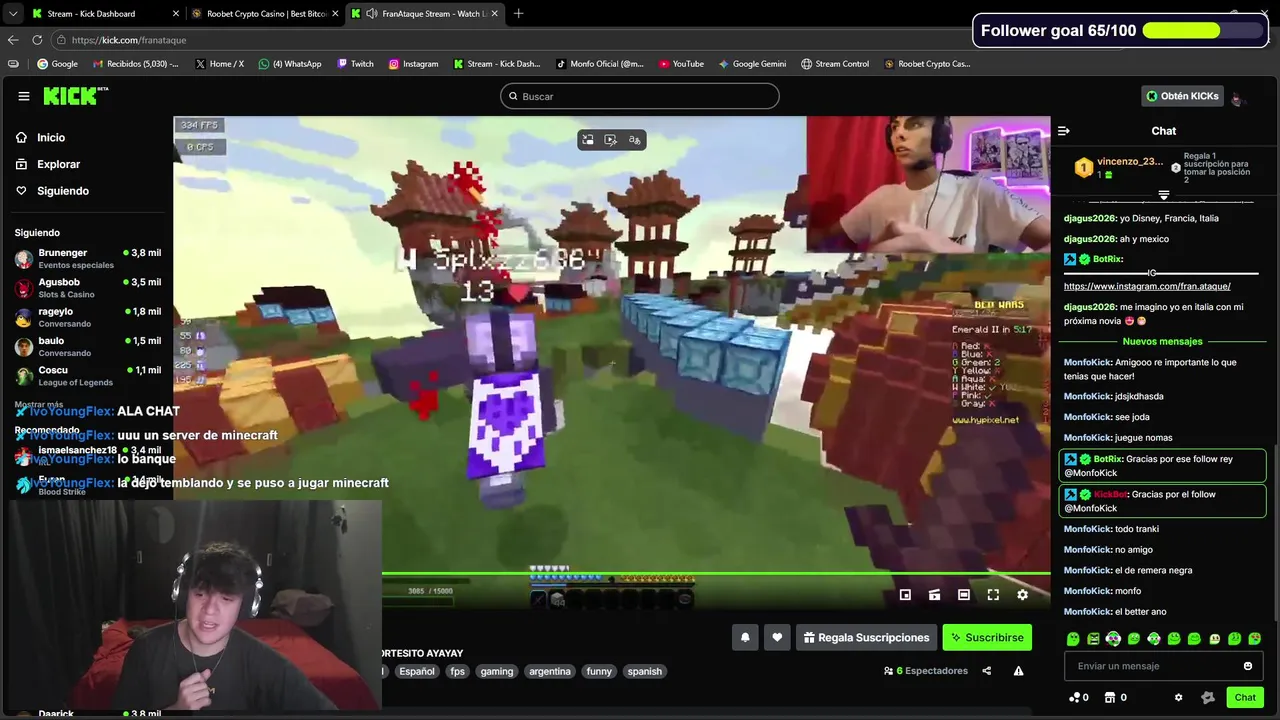Open baulo channel in Siguiendo list

[x=87, y=346]
